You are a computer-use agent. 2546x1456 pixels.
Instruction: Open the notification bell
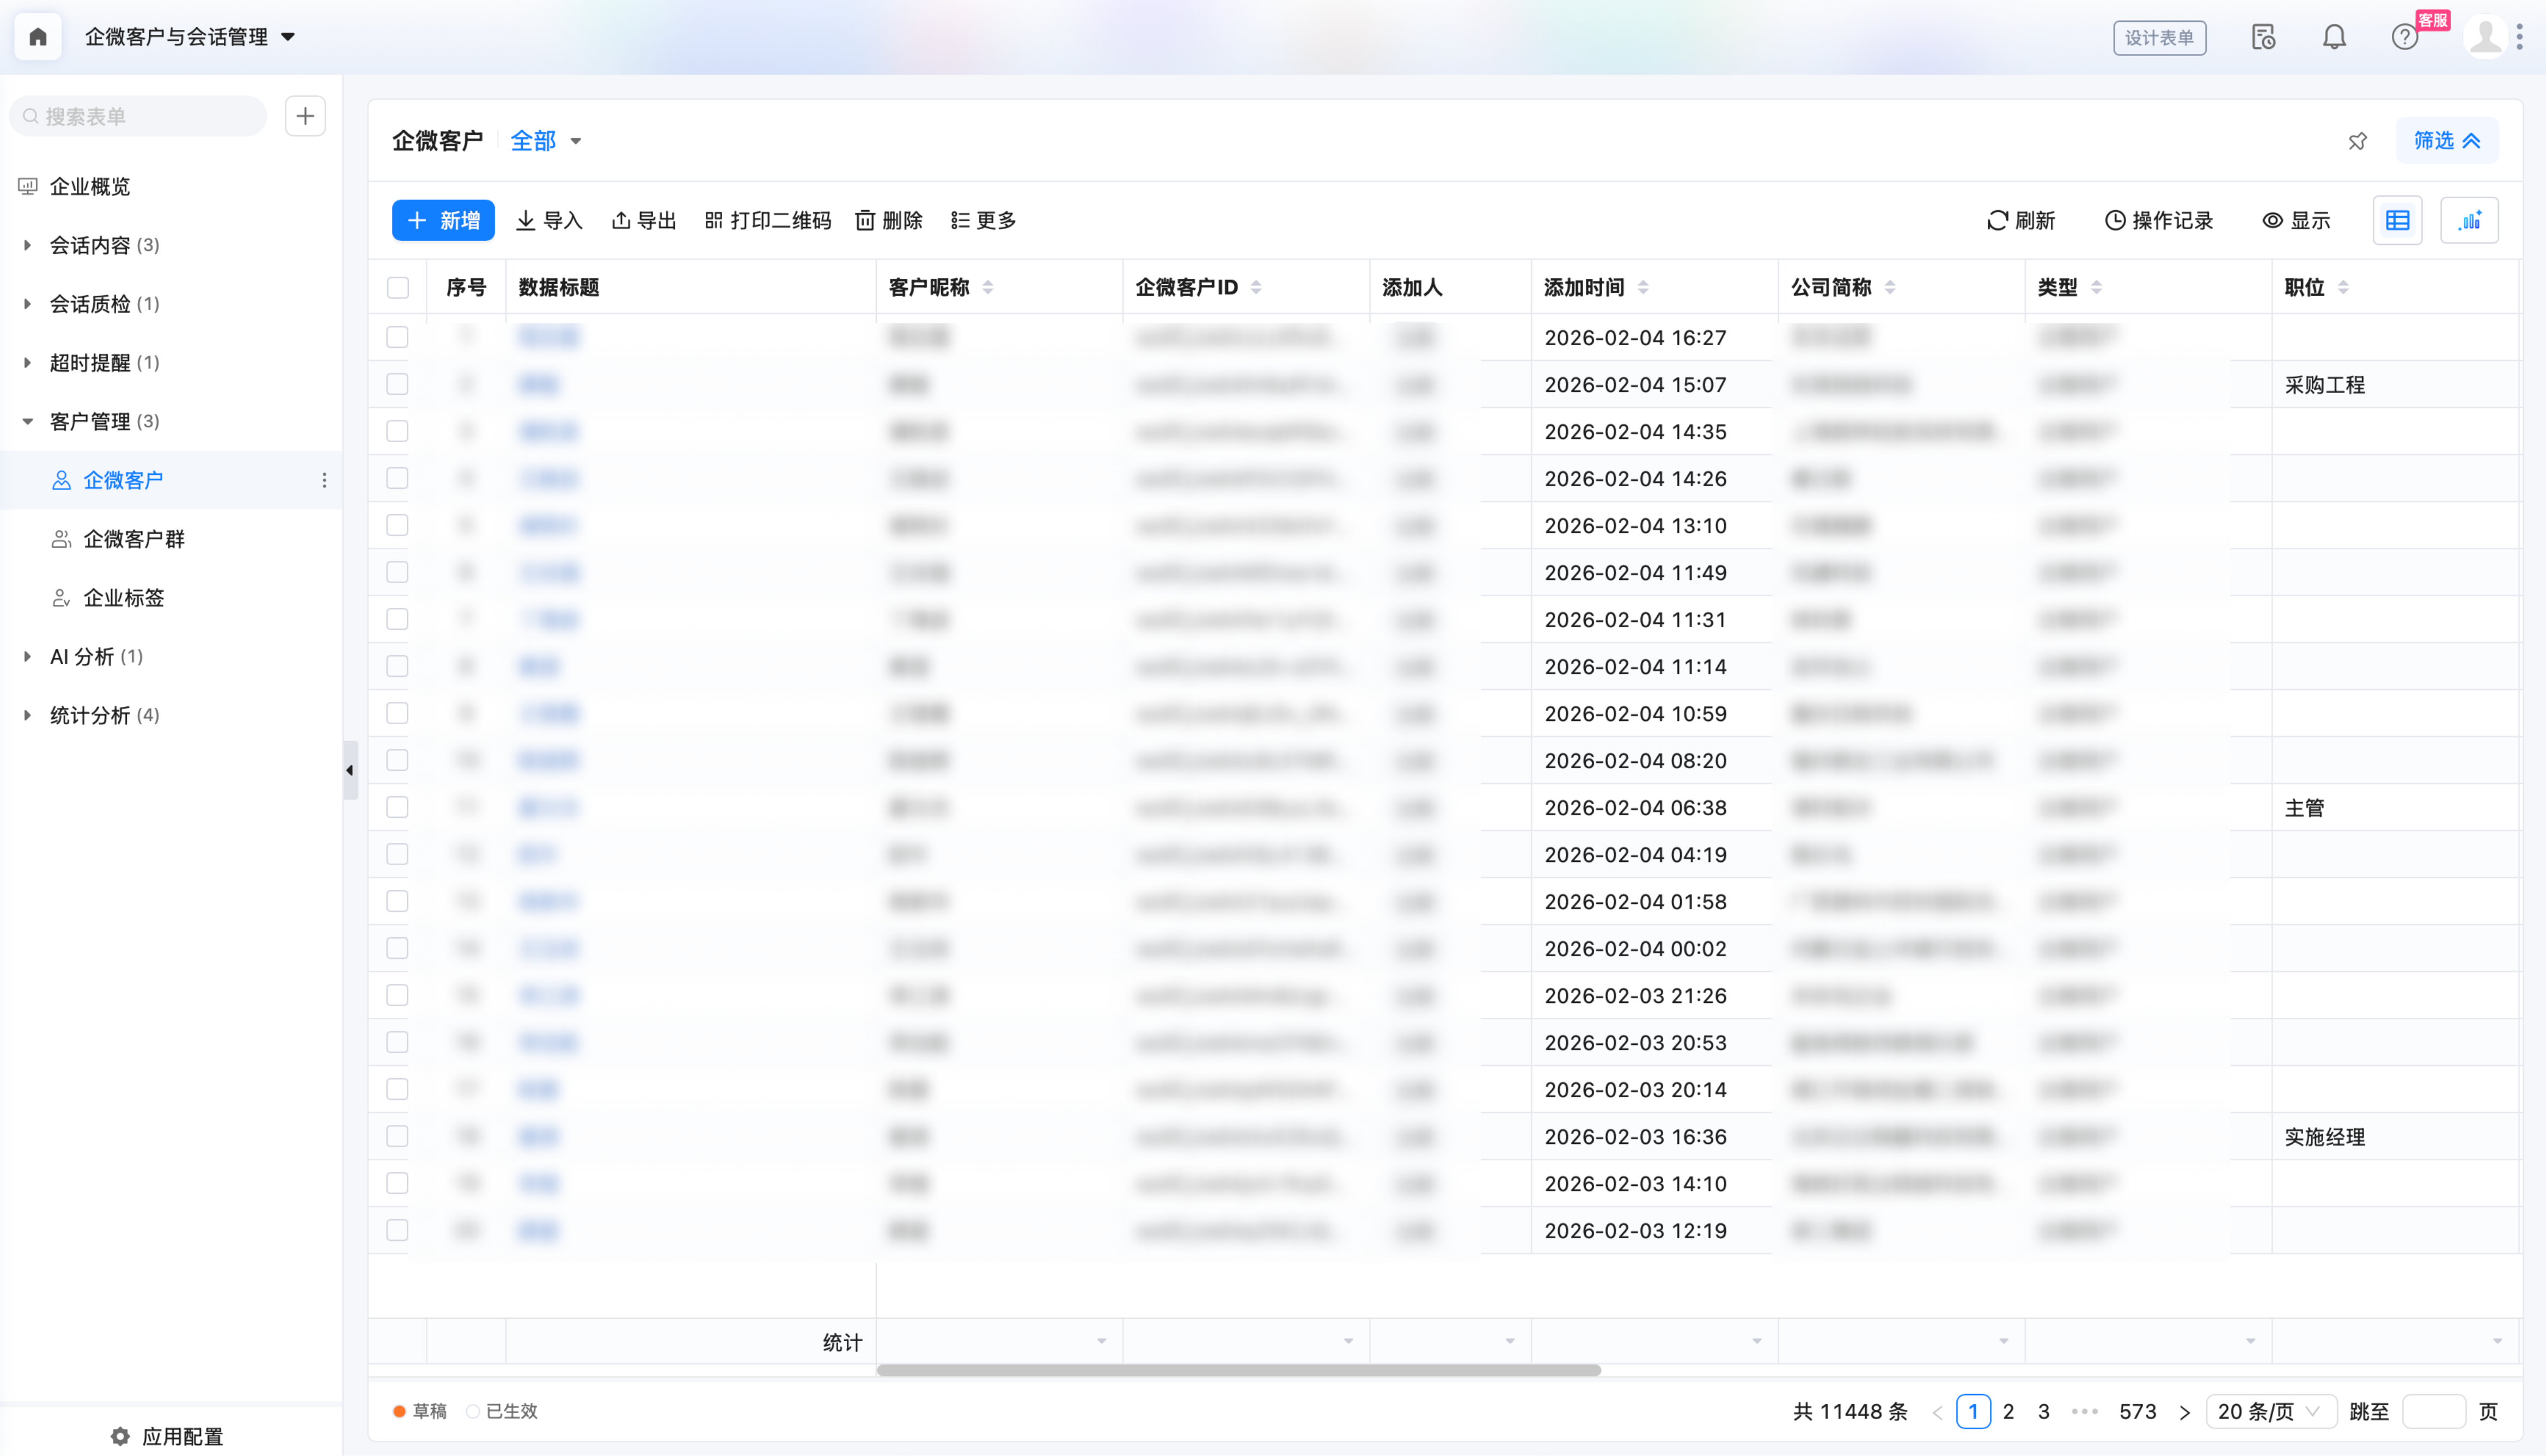[2333, 38]
